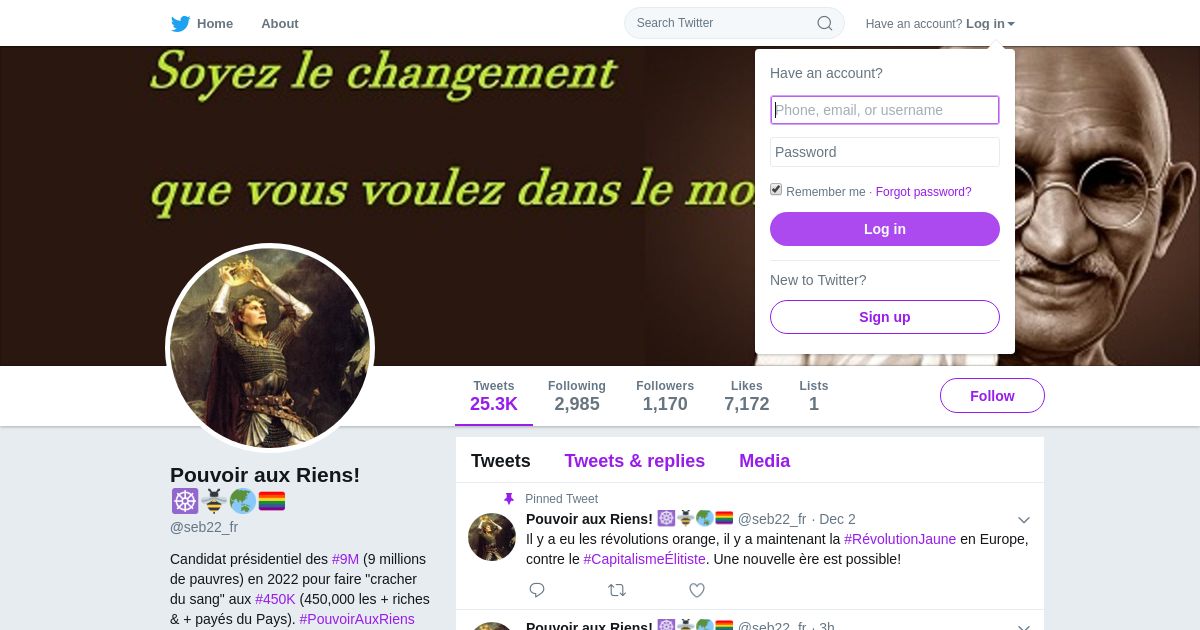Open the Forgot password link
This screenshot has width=1200, height=630.
point(924,192)
